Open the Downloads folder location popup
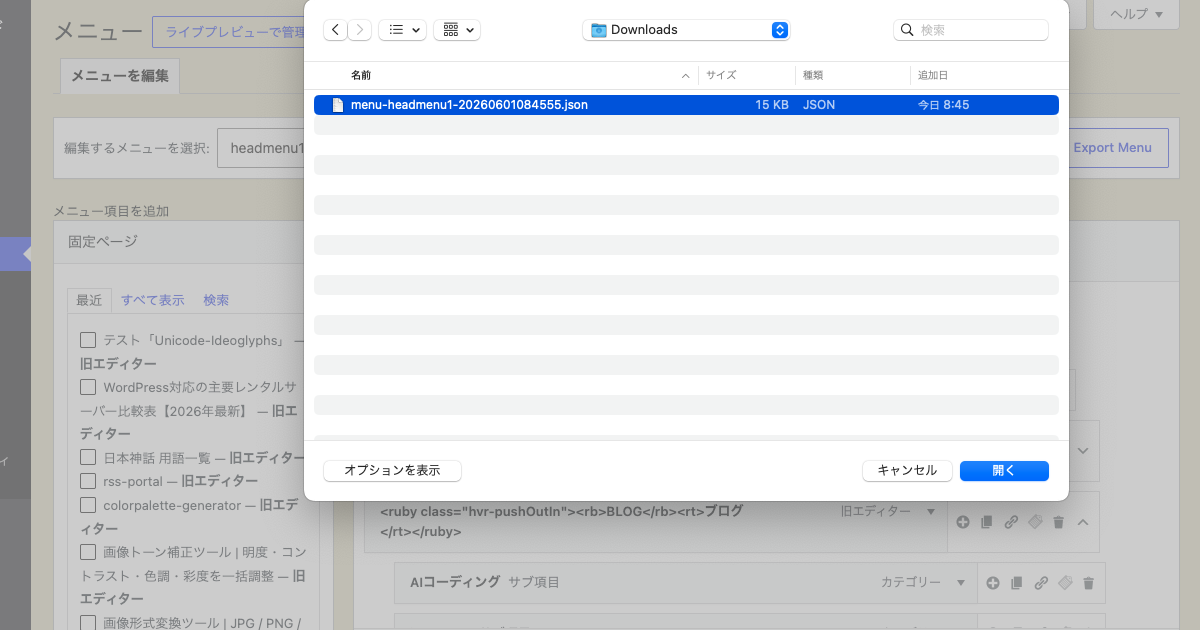Image resolution: width=1200 pixels, height=630 pixels. [686, 30]
